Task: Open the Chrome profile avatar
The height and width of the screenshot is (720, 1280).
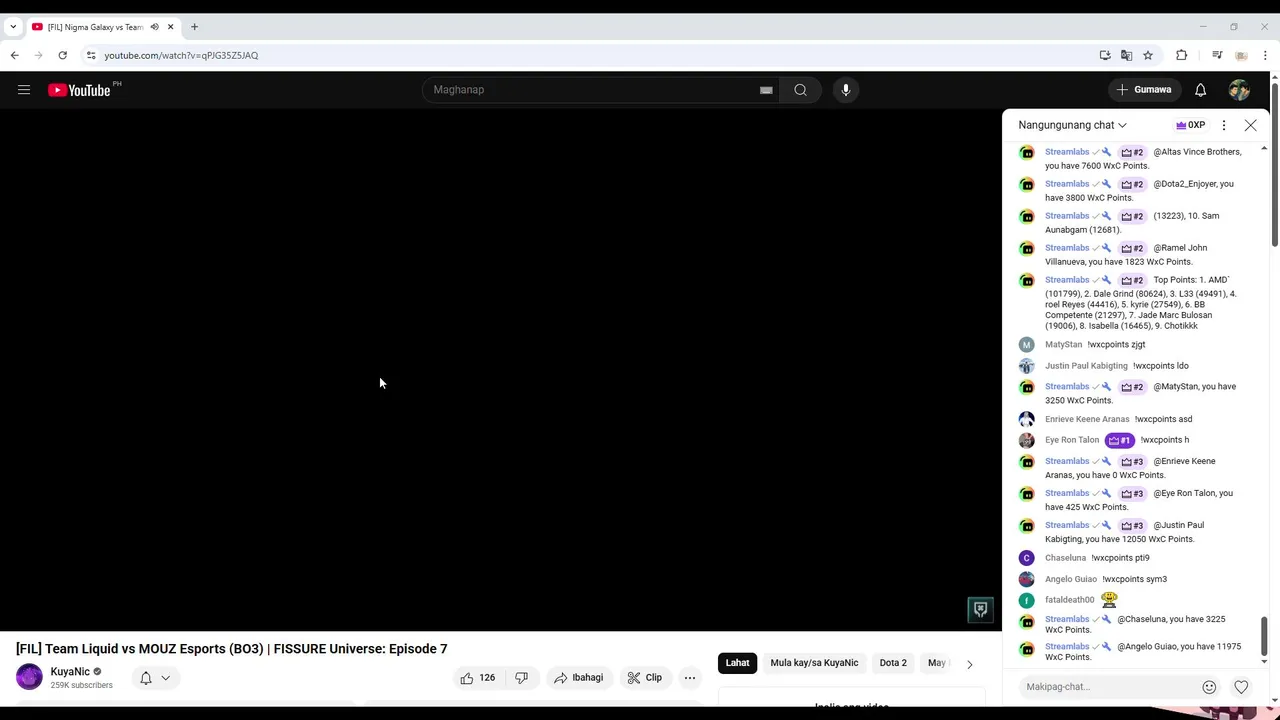Action: pyautogui.click(x=1241, y=55)
